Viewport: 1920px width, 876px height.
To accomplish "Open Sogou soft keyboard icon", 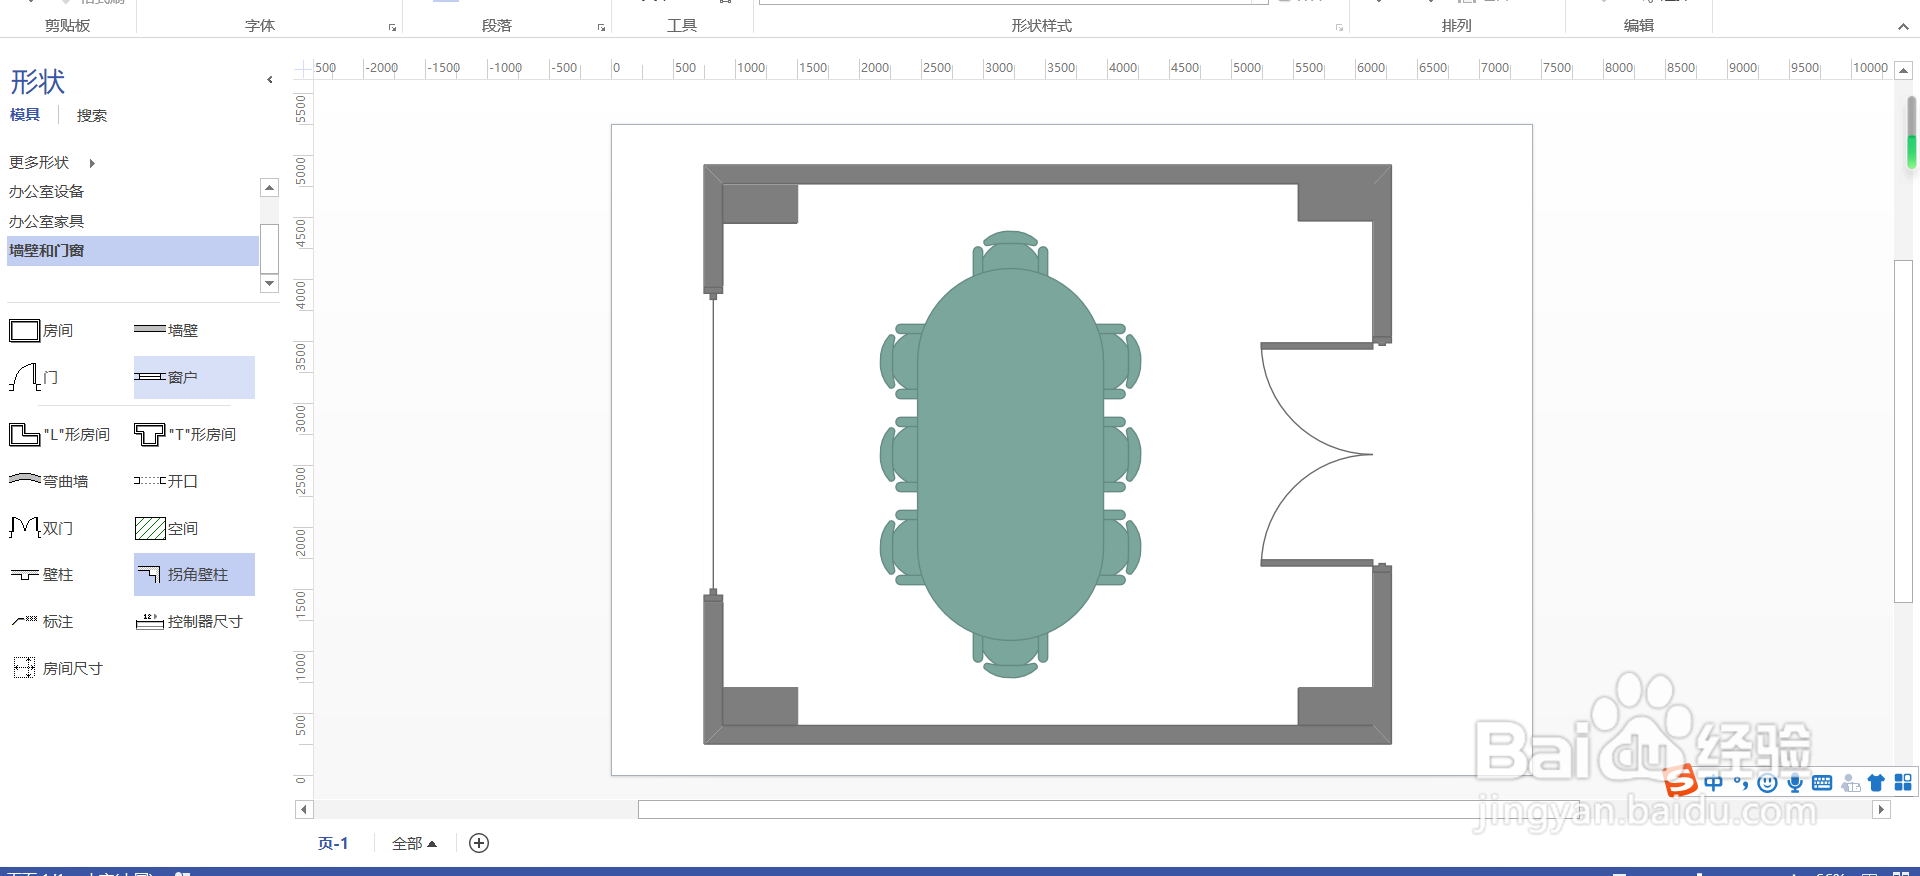I will pos(1822,783).
